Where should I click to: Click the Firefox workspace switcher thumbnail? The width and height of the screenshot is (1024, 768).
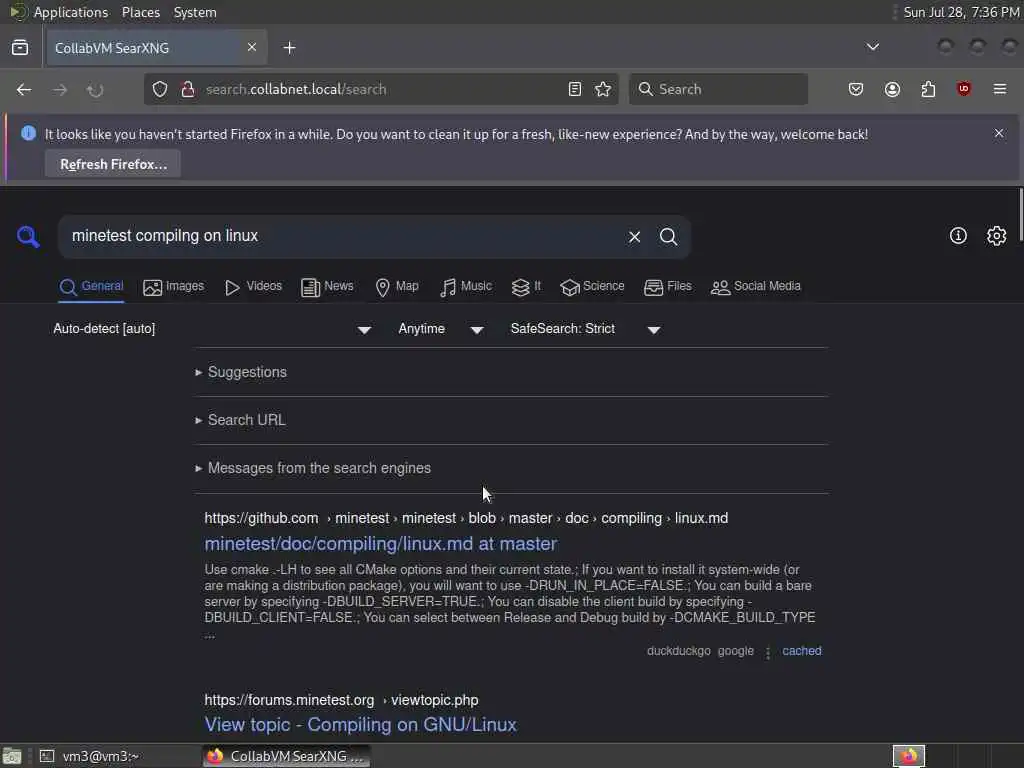[908, 756]
